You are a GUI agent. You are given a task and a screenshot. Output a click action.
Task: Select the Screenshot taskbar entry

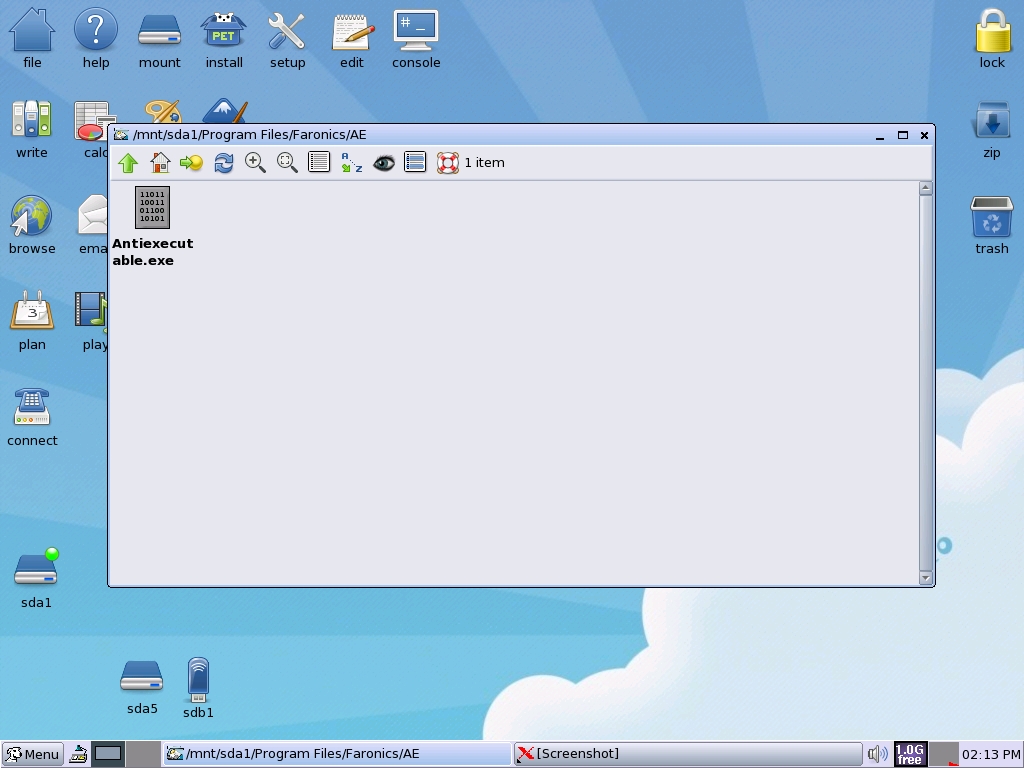688,754
